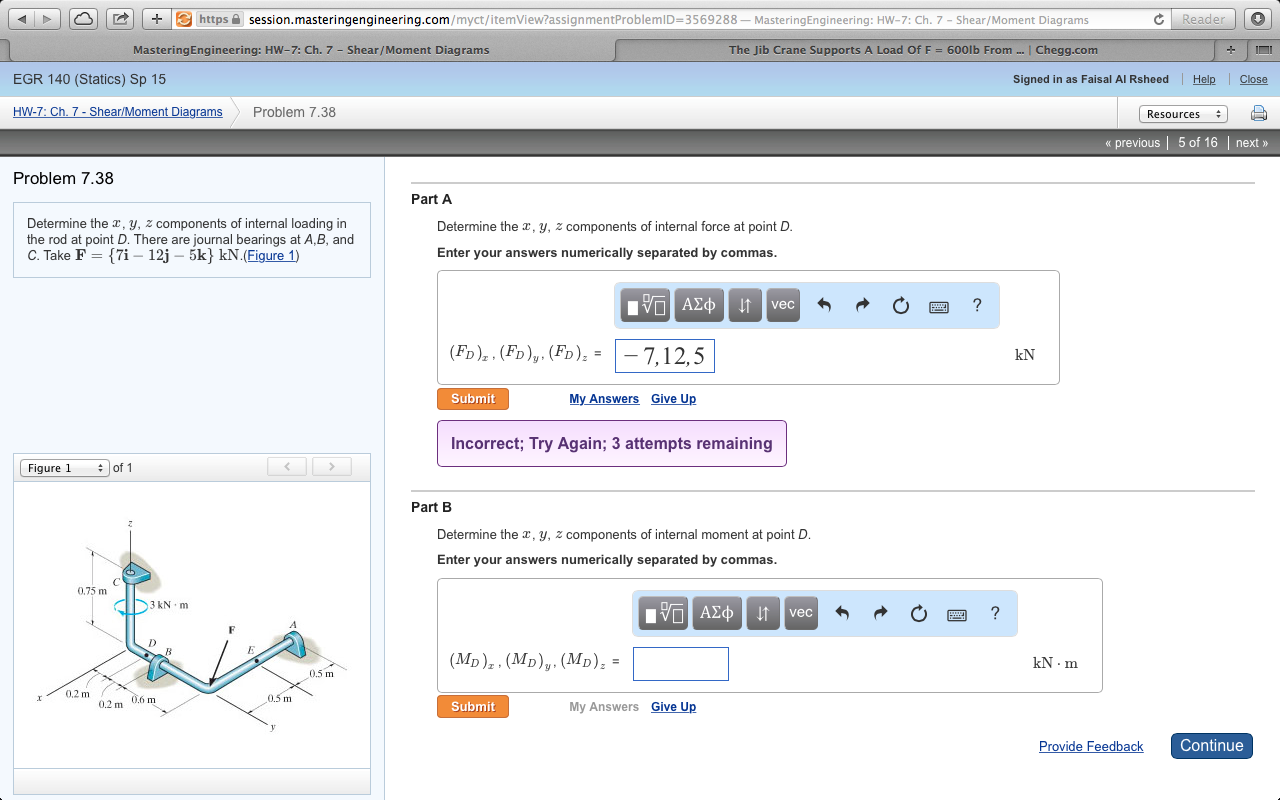Give Up on Part A
This screenshot has width=1280, height=800.
[x=673, y=398]
